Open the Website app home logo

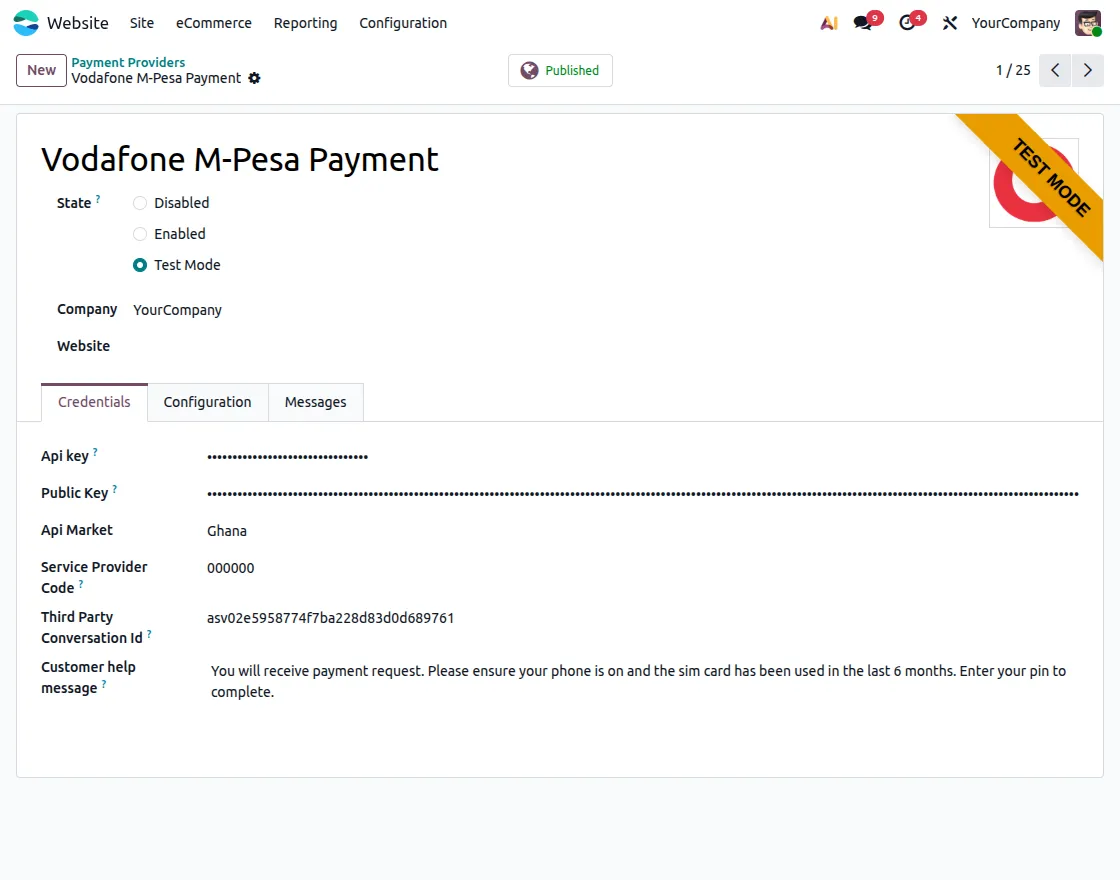click(x=26, y=23)
